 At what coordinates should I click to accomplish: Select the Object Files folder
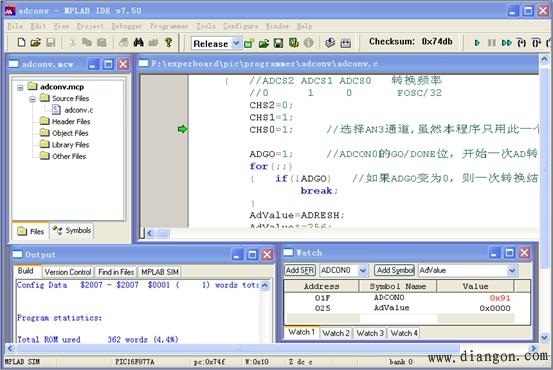(64, 133)
